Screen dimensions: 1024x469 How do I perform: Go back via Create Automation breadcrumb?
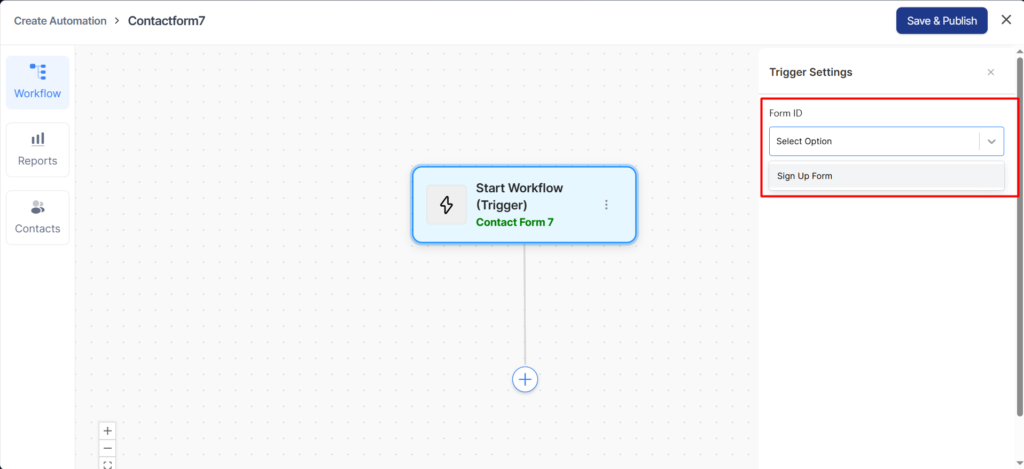click(60, 21)
